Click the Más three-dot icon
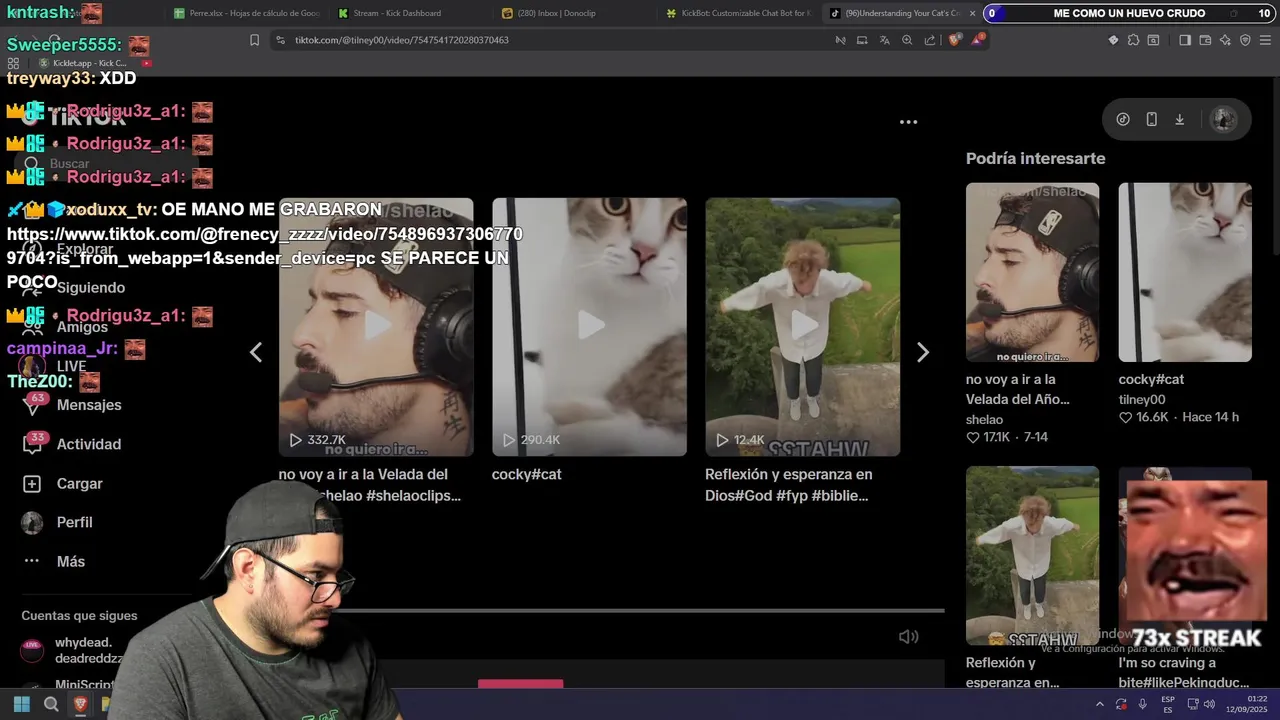 (32, 561)
